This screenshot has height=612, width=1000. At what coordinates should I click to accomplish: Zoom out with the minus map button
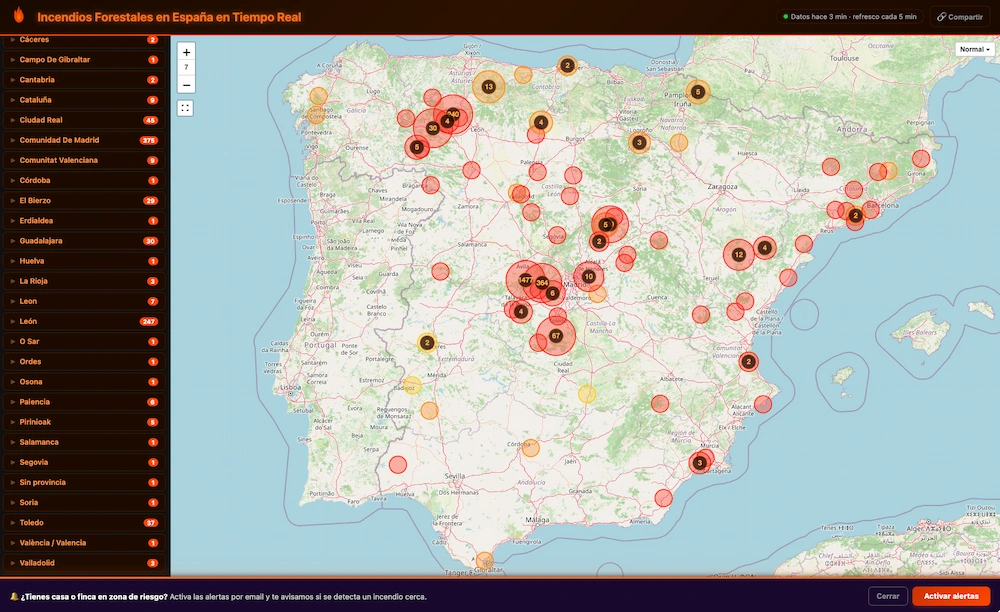coord(186,85)
